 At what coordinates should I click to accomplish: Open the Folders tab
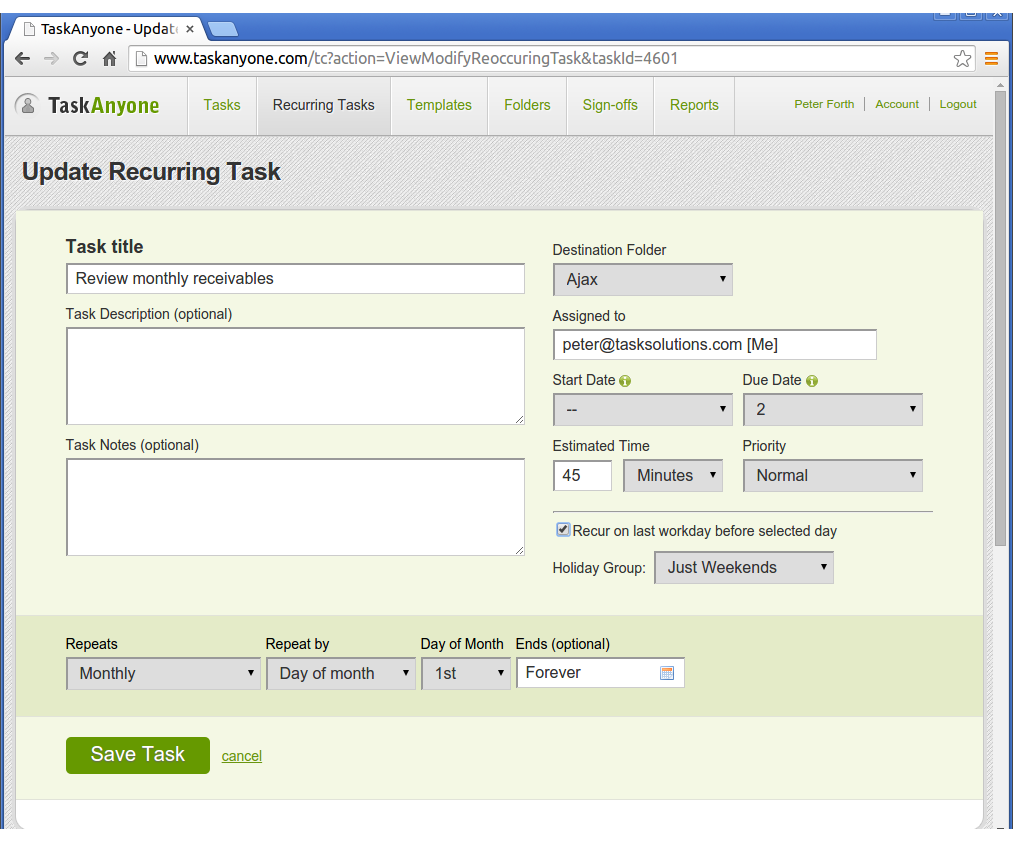[527, 105]
